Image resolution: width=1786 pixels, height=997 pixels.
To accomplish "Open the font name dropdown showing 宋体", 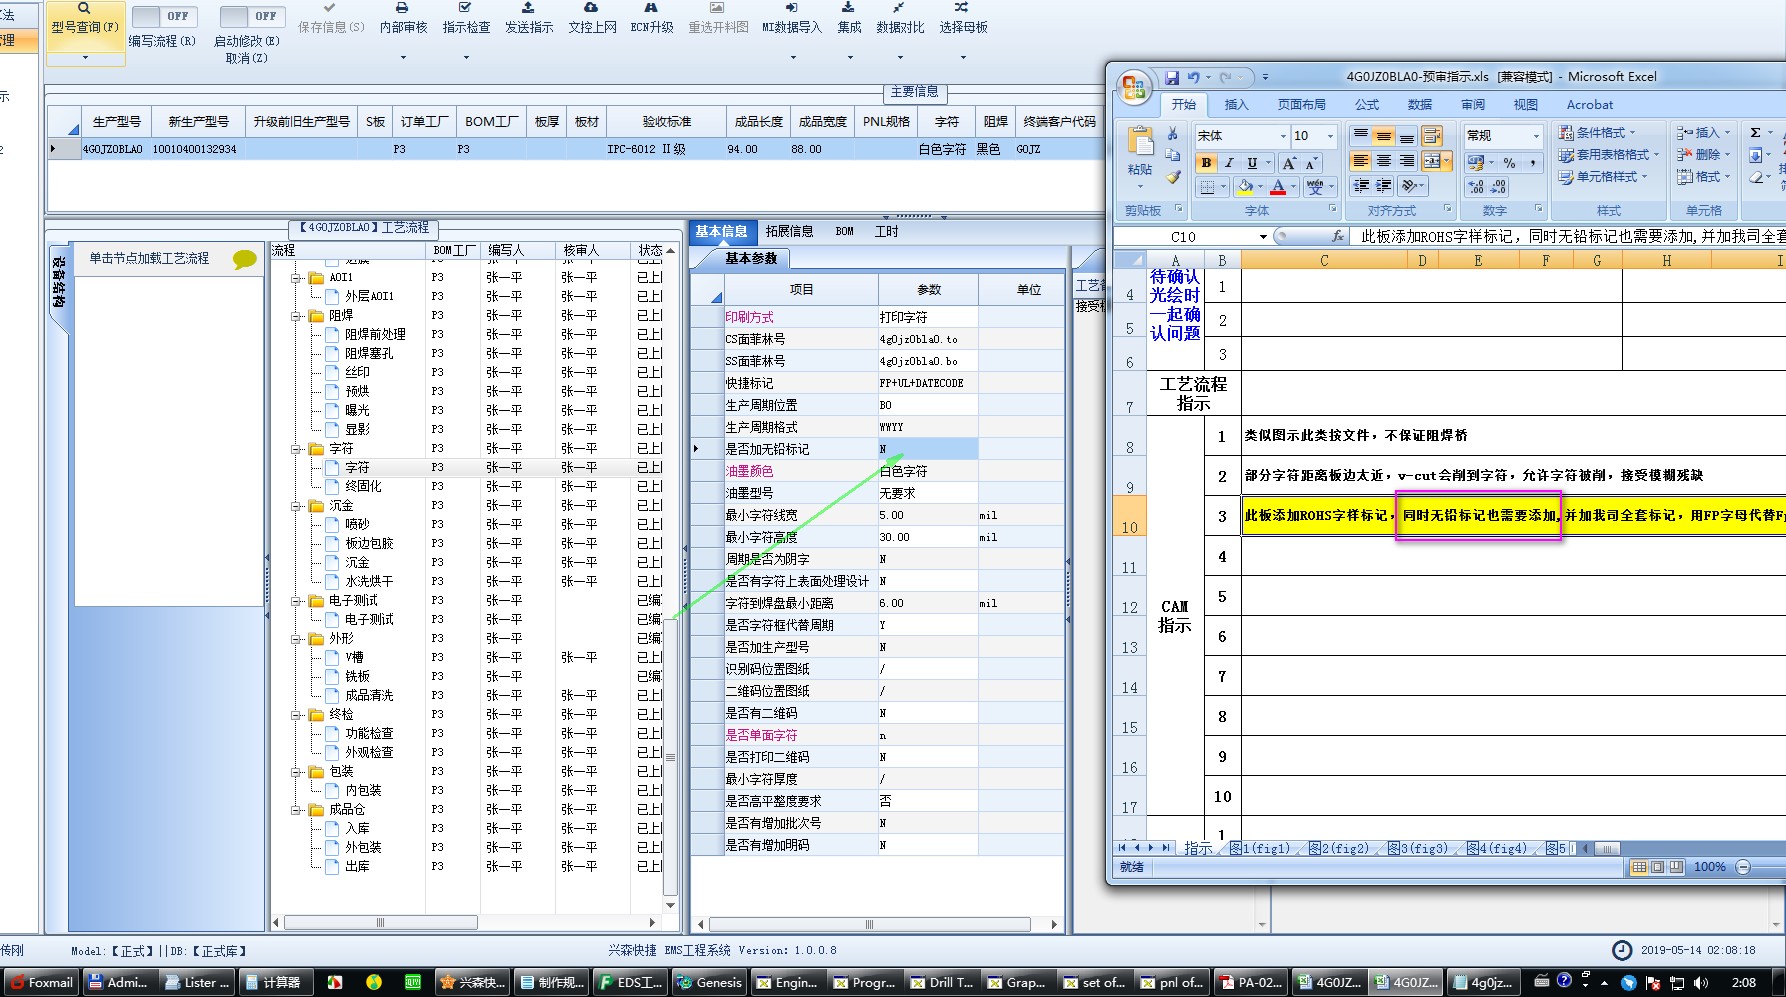I will (1283, 136).
